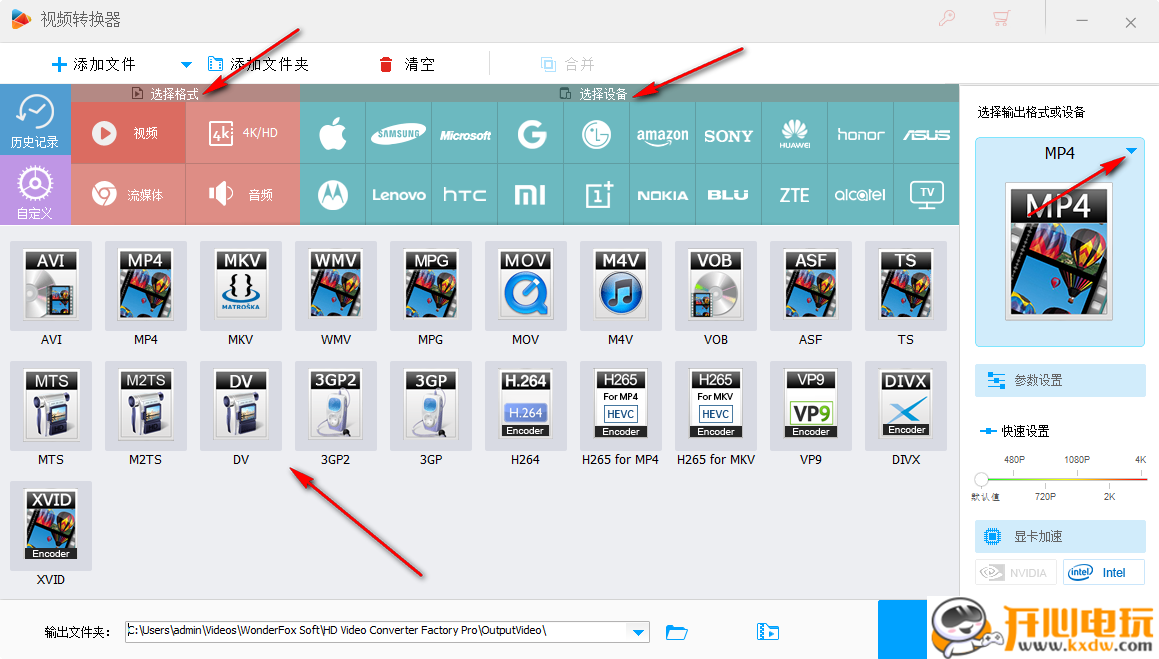This screenshot has height=659, width=1159.
Task: Open Xiaomi MI device presets
Action: (x=531, y=194)
